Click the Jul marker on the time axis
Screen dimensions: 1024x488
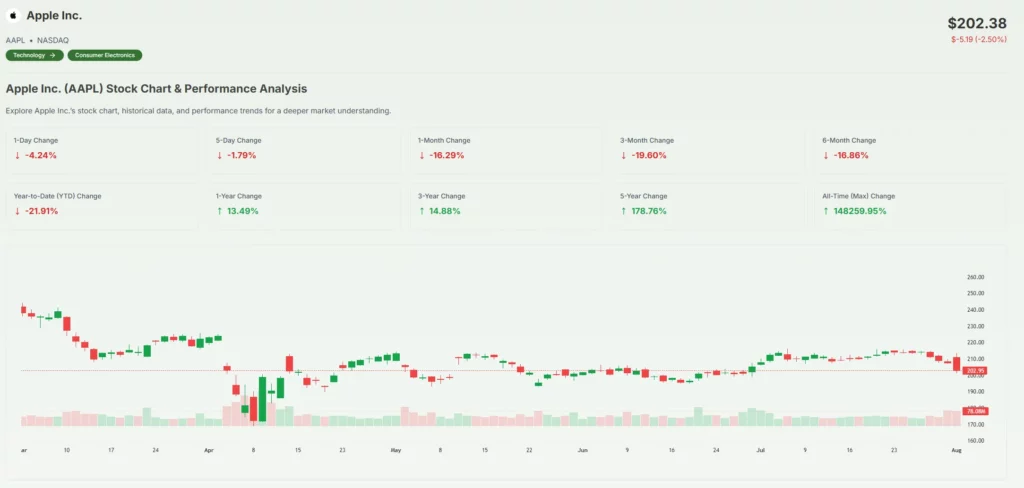[760, 451]
